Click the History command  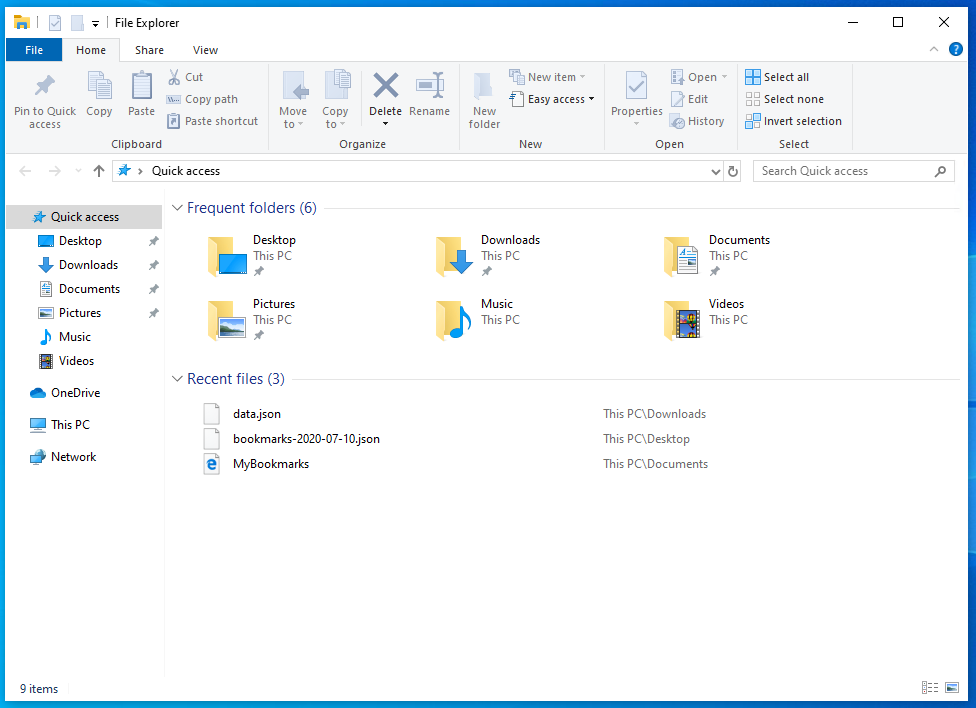pos(697,121)
